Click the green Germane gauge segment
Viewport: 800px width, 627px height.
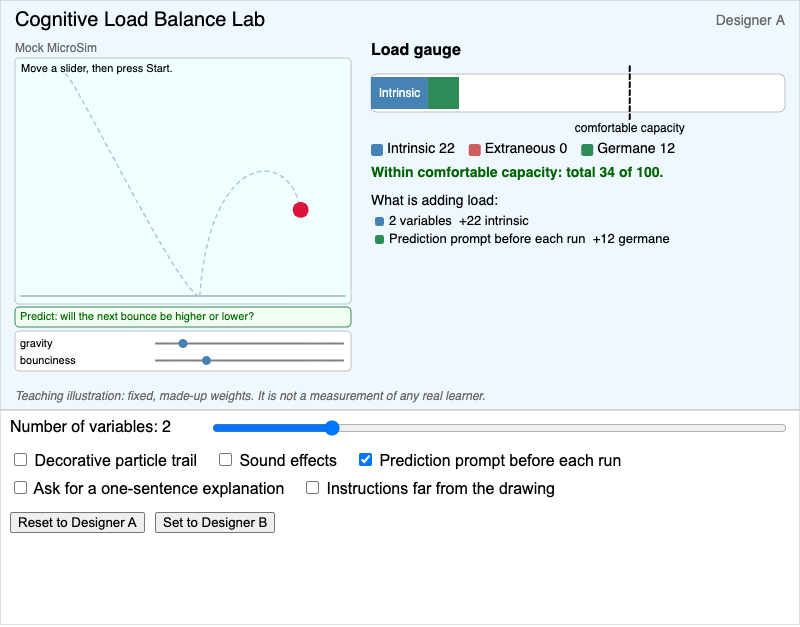pyautogui.click(x=443, y=93)
